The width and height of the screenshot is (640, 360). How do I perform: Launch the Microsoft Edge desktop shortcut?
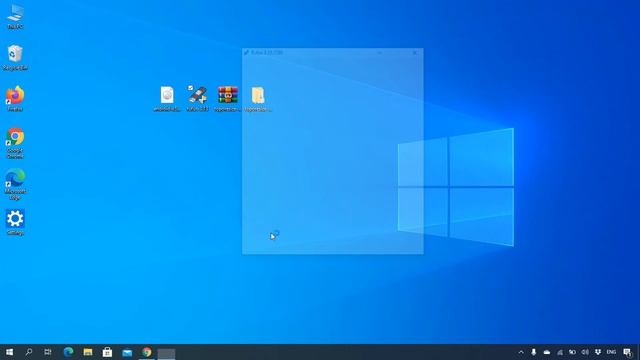pyautogui.click(x=15, y=184)
